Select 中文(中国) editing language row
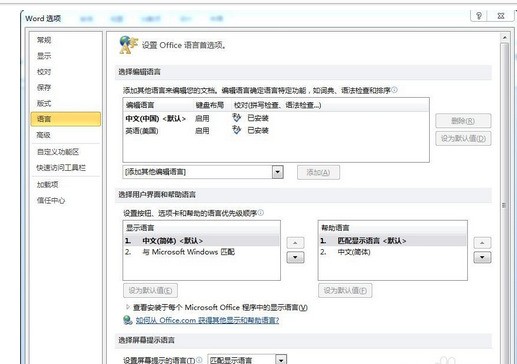 276,118
